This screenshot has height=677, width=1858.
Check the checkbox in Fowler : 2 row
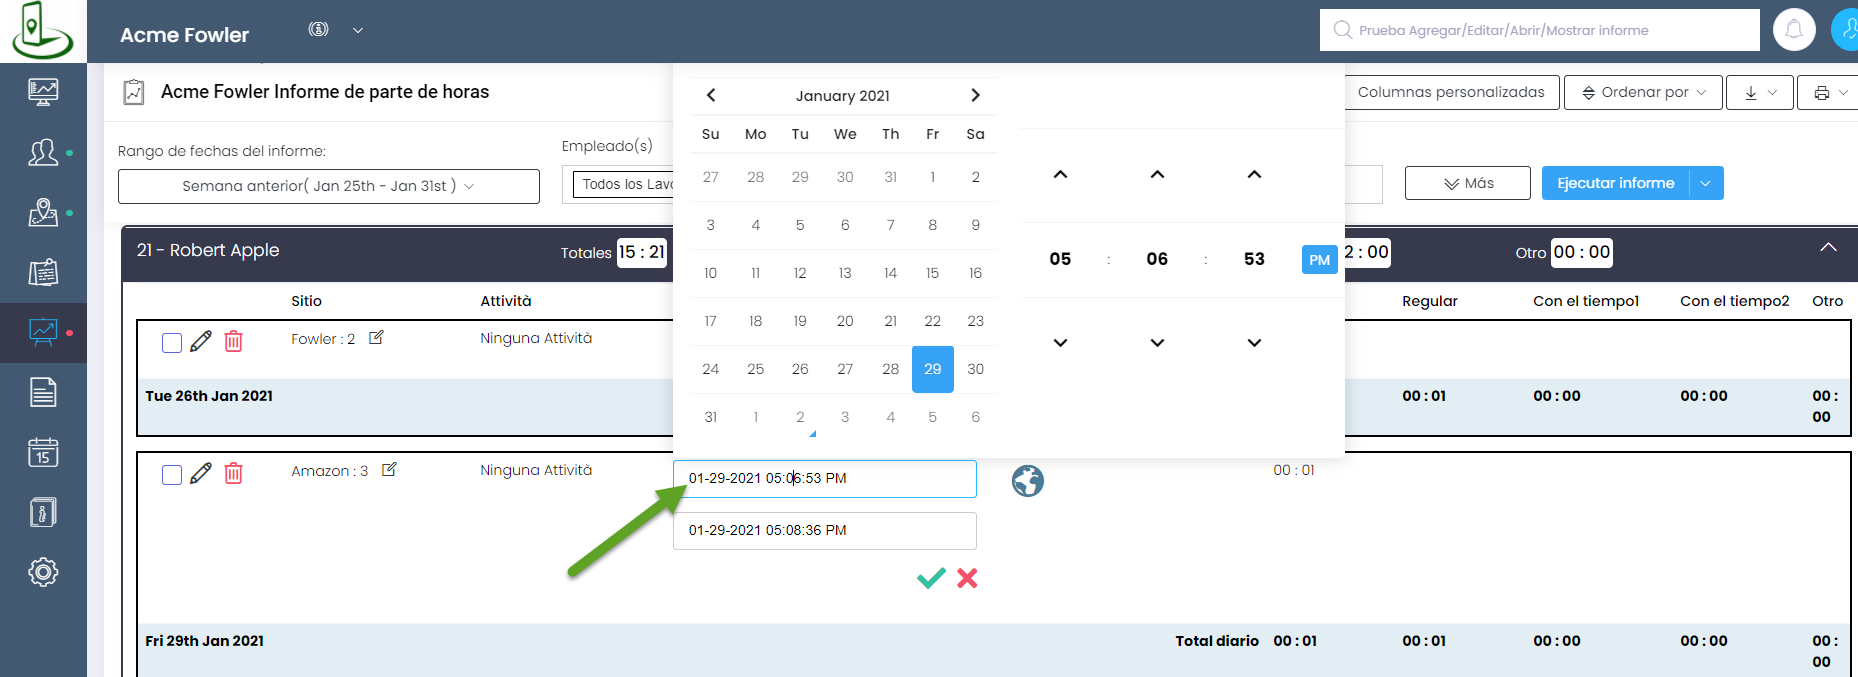coord(172,343)
